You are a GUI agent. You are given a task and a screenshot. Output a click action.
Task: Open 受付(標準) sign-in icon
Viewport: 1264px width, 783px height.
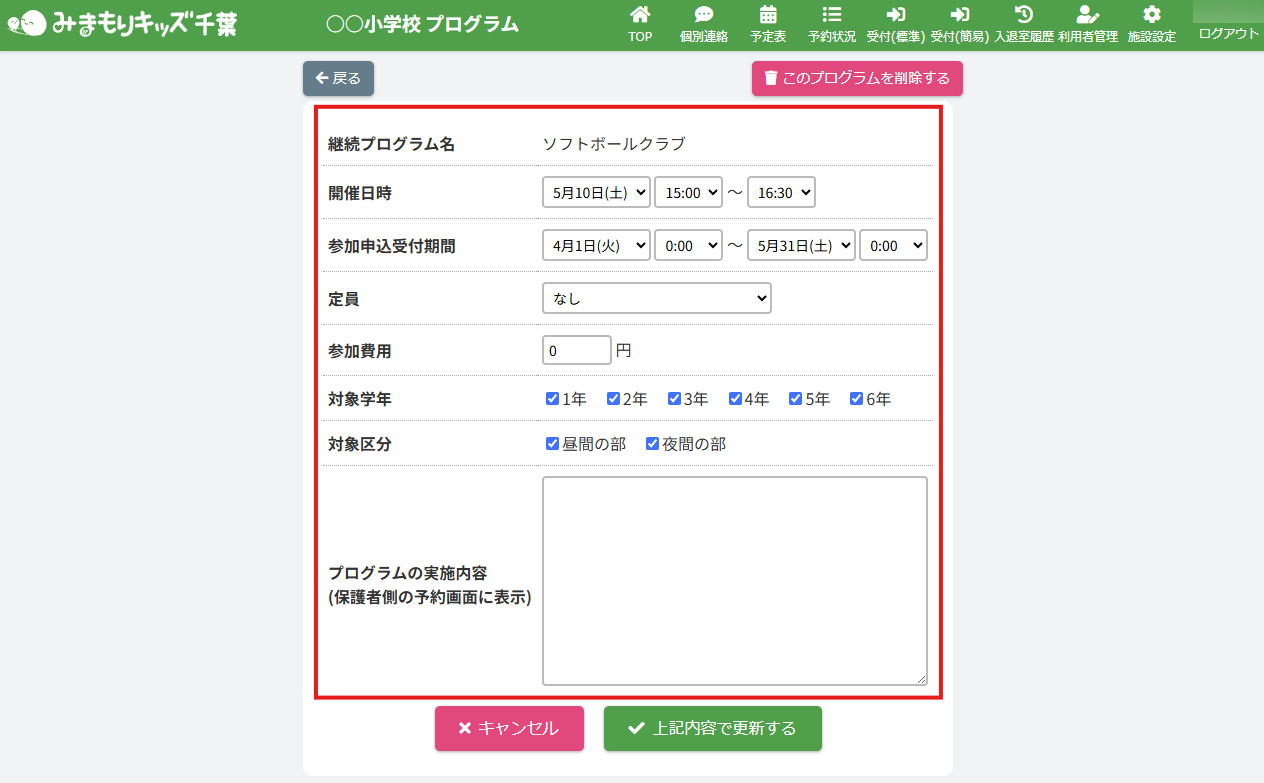point(895,15)
